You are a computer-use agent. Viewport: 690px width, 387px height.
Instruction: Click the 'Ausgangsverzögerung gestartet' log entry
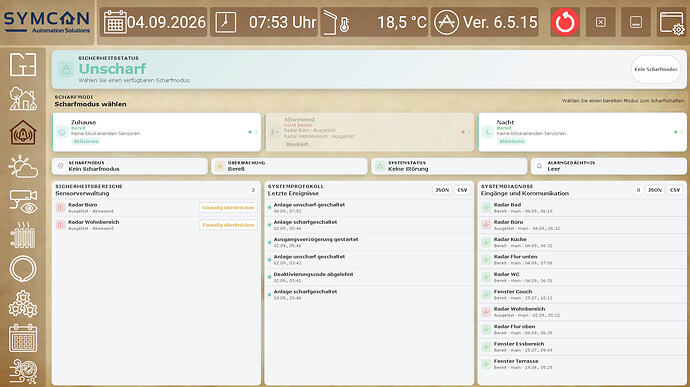click(369, 243)
